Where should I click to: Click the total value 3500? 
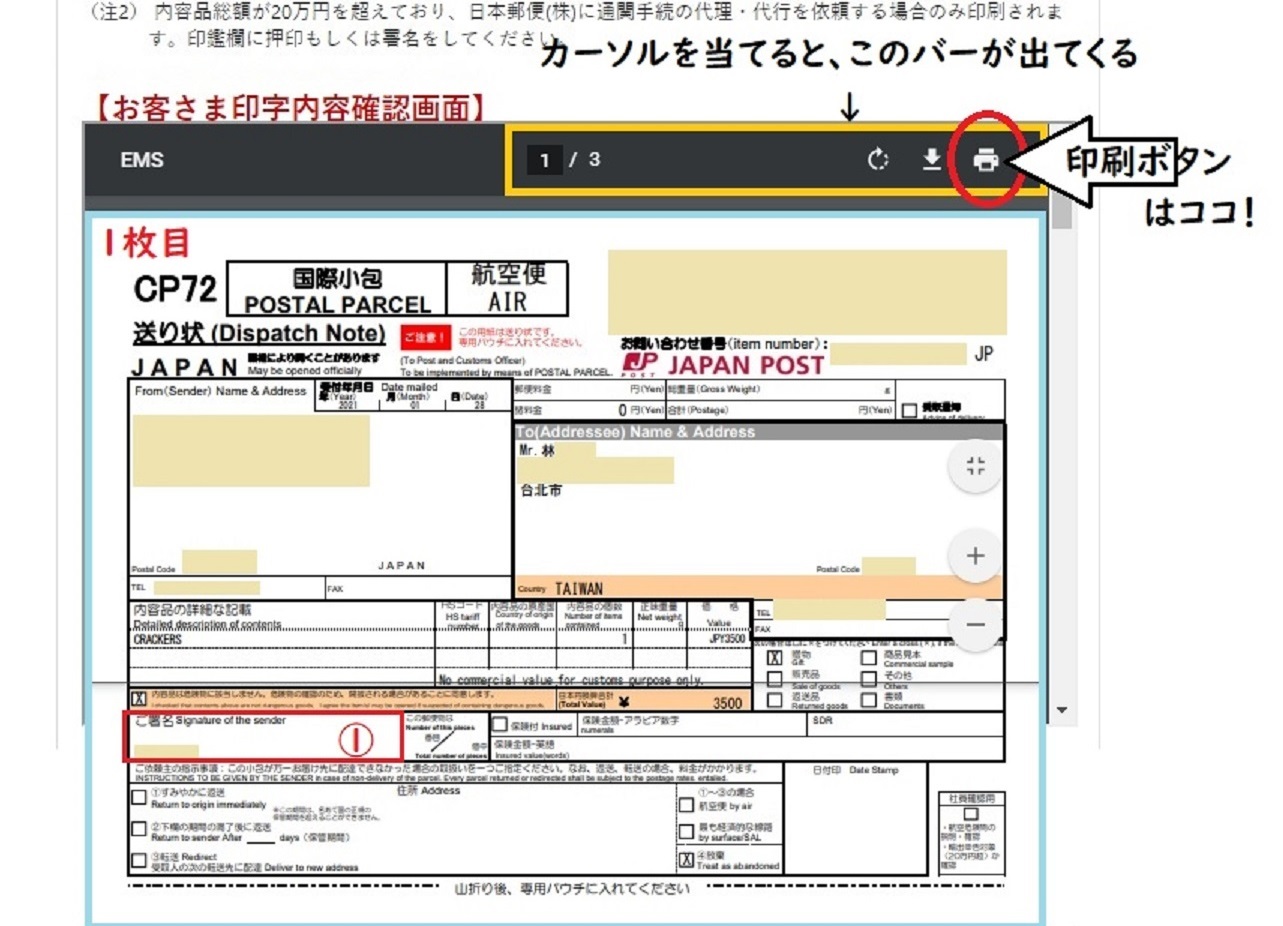click(727, 704)
